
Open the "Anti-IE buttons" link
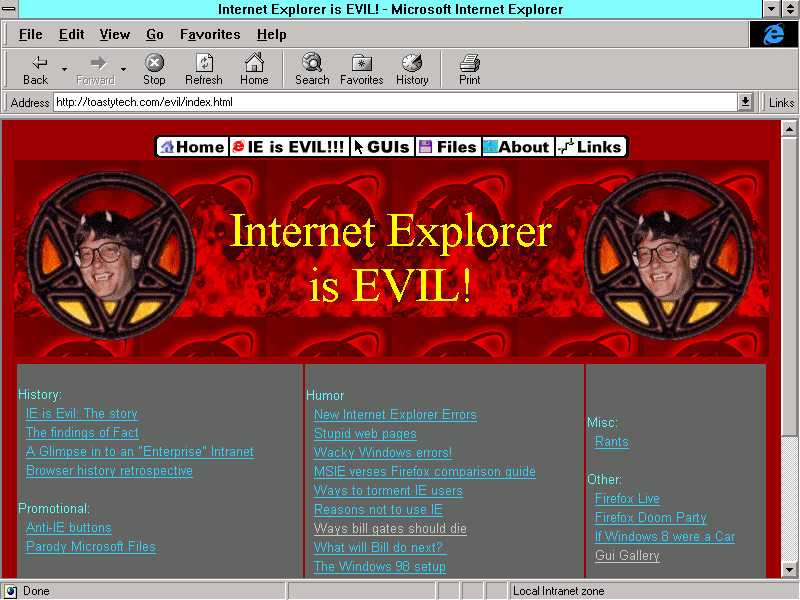point(69,528)
